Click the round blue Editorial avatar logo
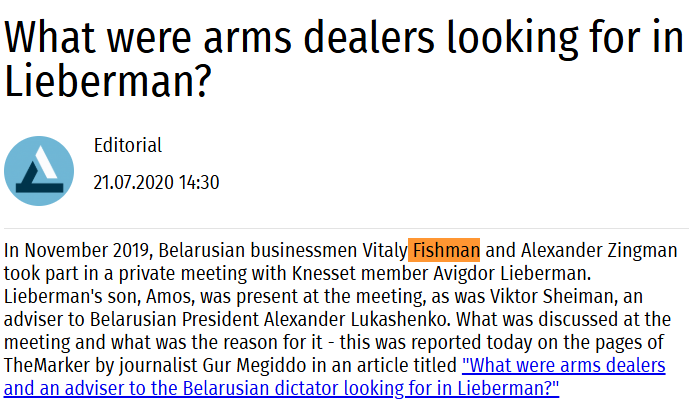The width and height of the screenshot is (692, 413). 39,171
